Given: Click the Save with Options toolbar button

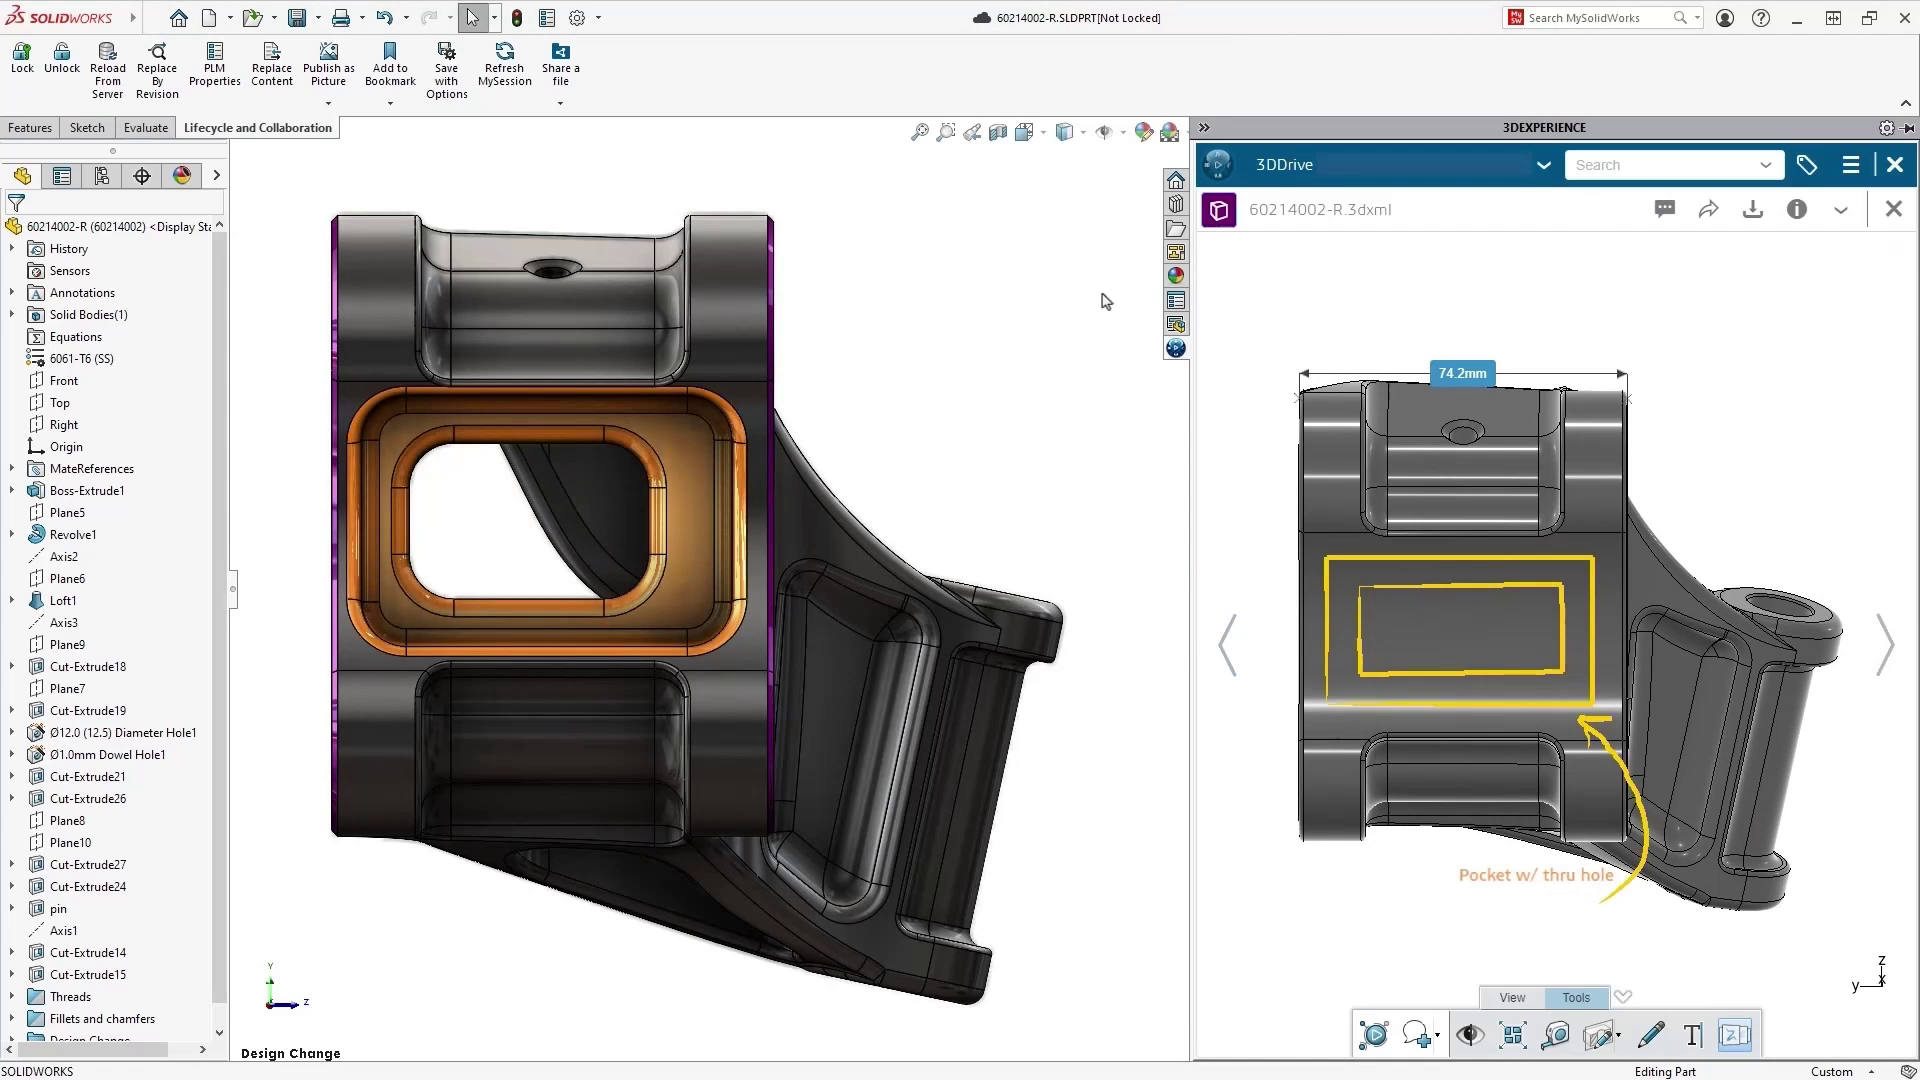Looking at the screenshot, I should 446,65.
